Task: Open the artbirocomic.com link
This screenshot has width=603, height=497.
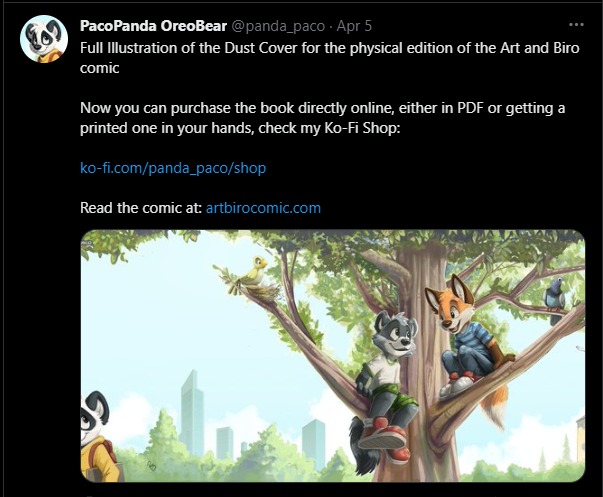Action: [263, 208]
